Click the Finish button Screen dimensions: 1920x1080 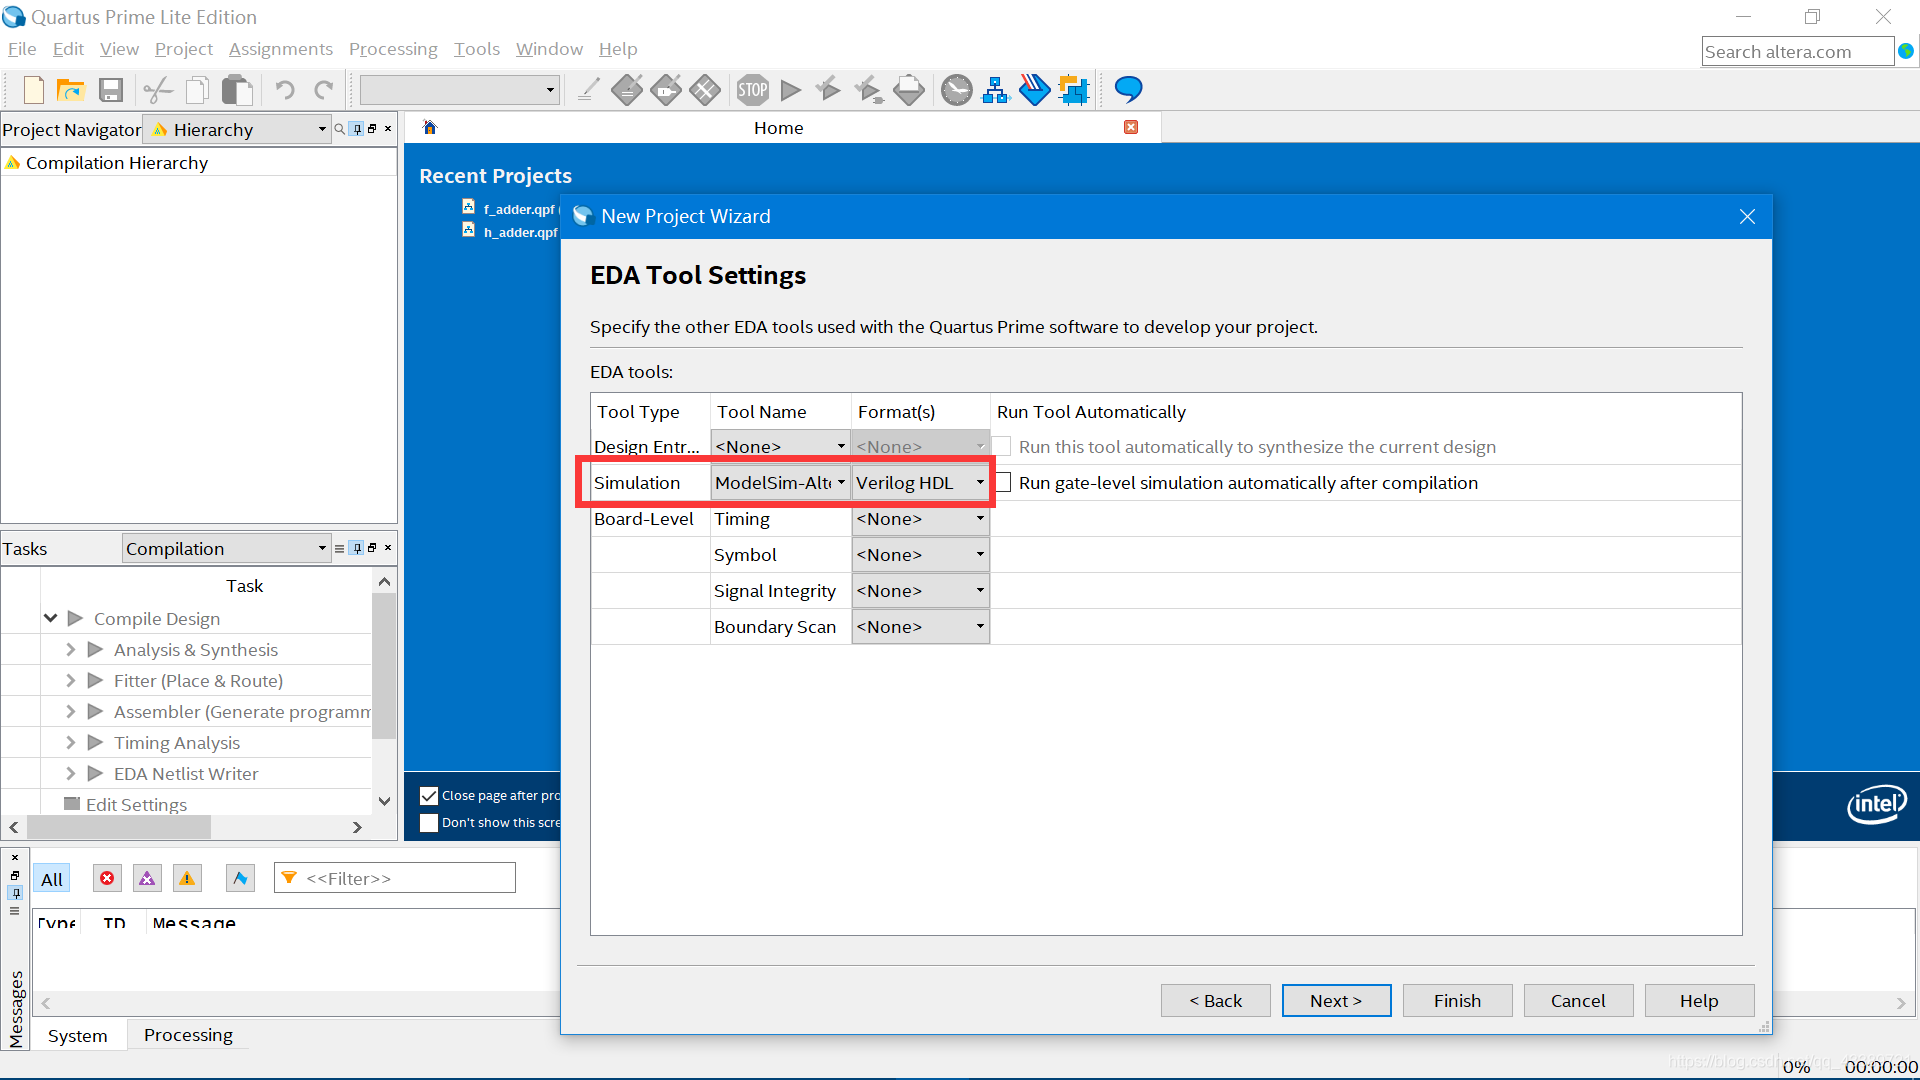1457,1001
